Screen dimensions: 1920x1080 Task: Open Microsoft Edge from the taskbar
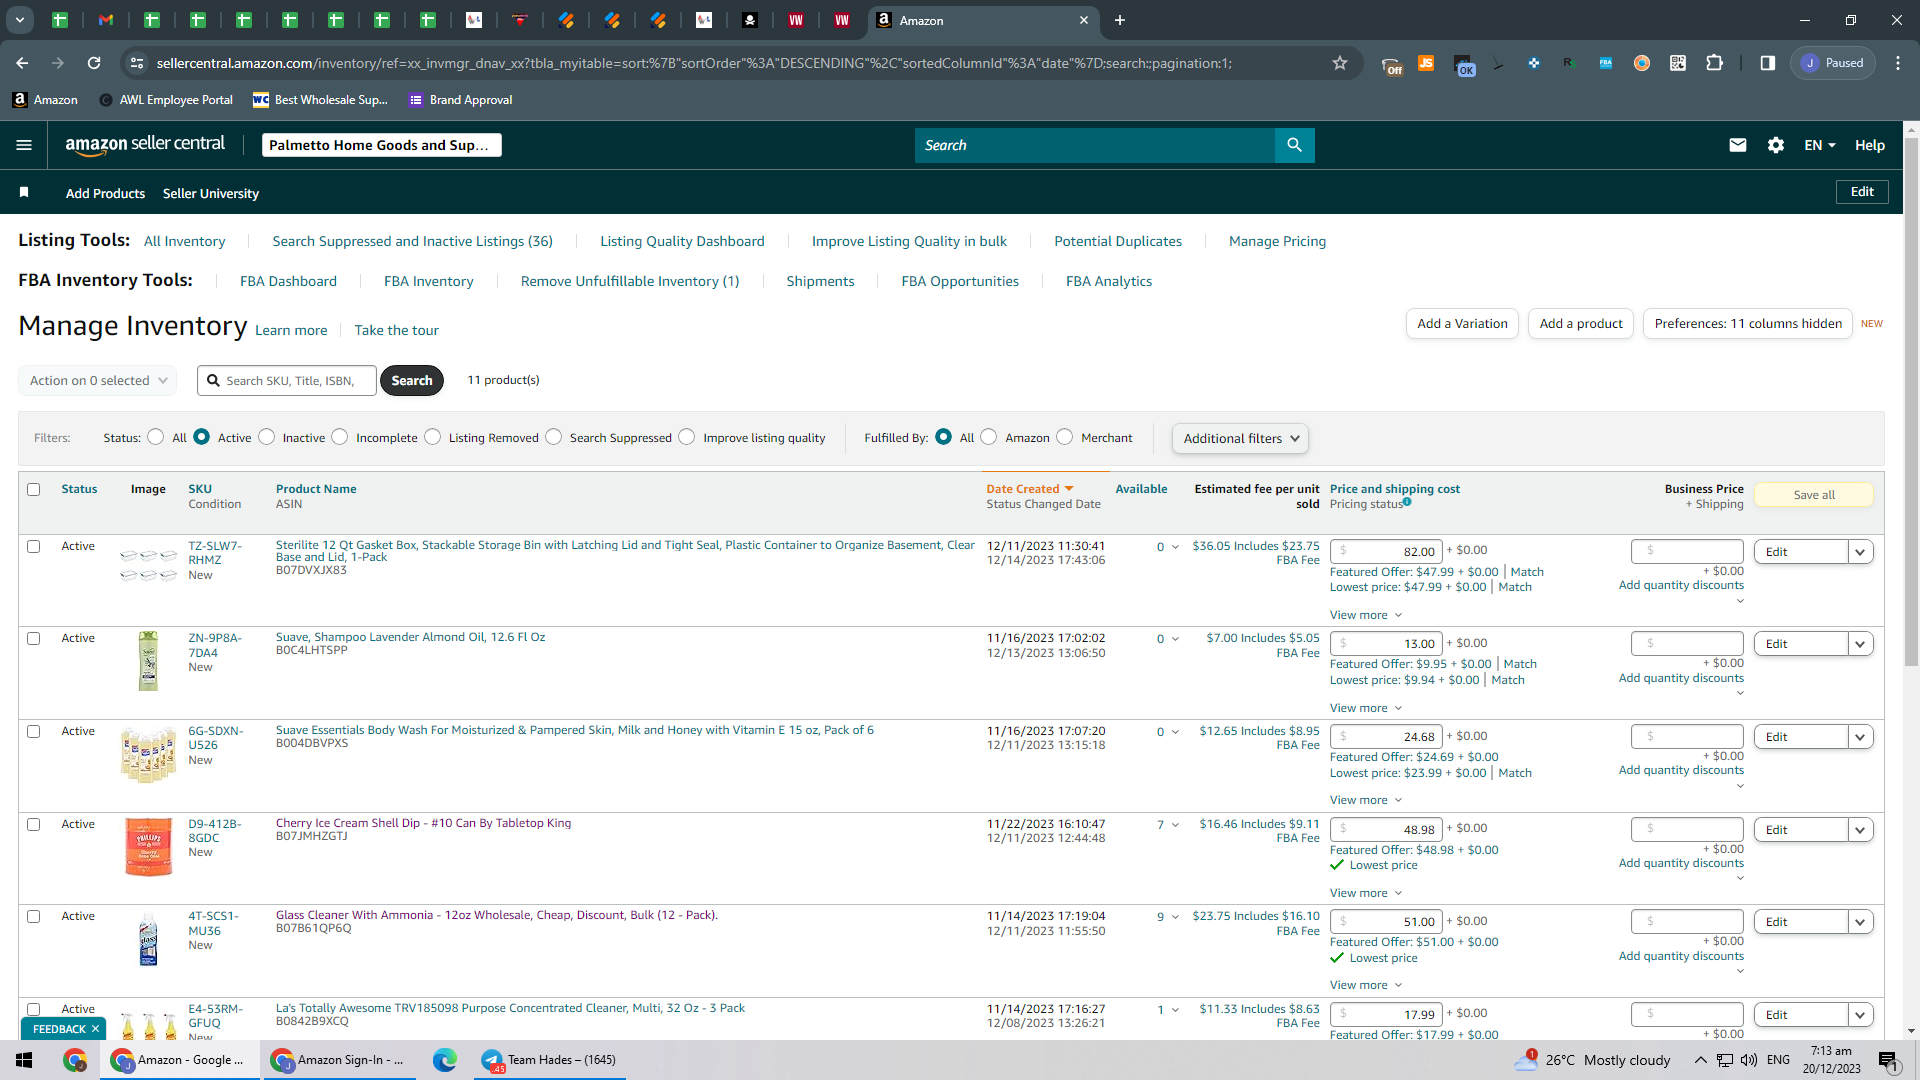point(444,1060)
